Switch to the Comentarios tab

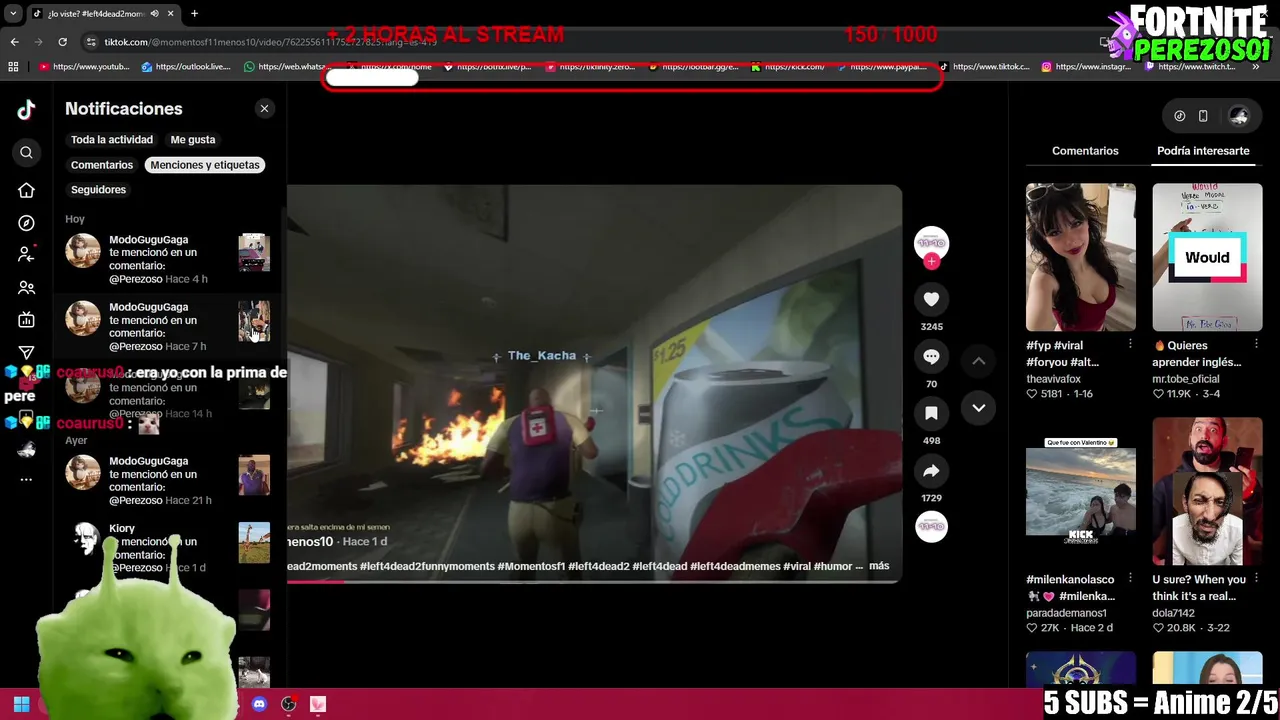click(x=1085, y=151)
